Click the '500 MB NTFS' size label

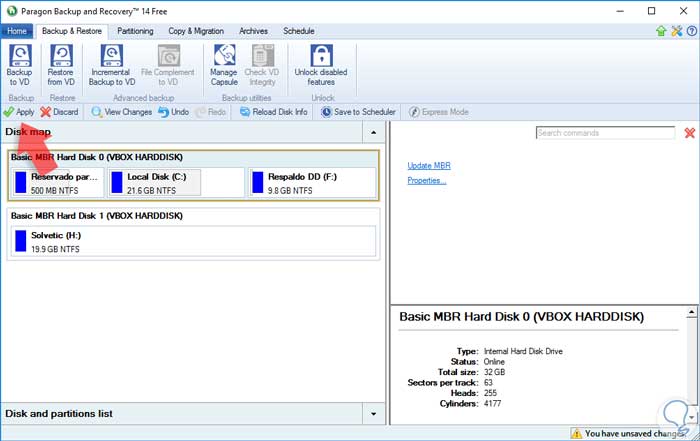pyautogui.click(x=54, y=191)
